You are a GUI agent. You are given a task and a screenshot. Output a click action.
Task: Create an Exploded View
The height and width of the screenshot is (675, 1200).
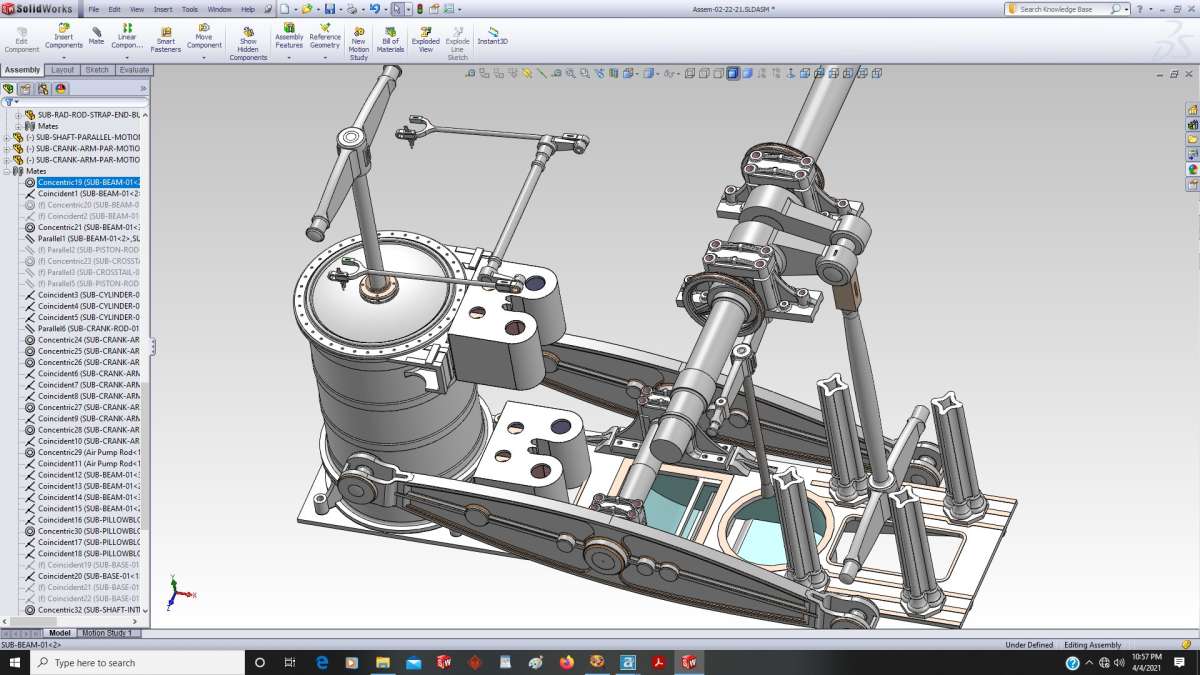coord(426,40)
